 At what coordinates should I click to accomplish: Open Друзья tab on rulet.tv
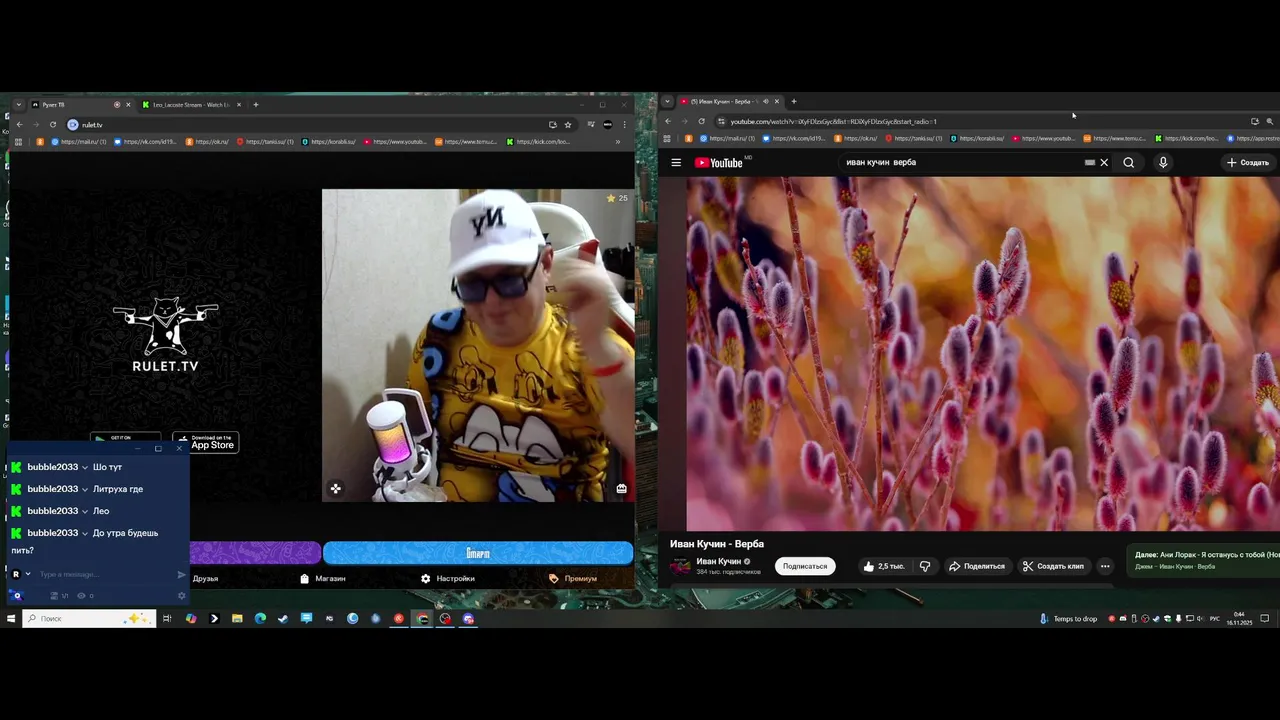click(x=205, y=578)
